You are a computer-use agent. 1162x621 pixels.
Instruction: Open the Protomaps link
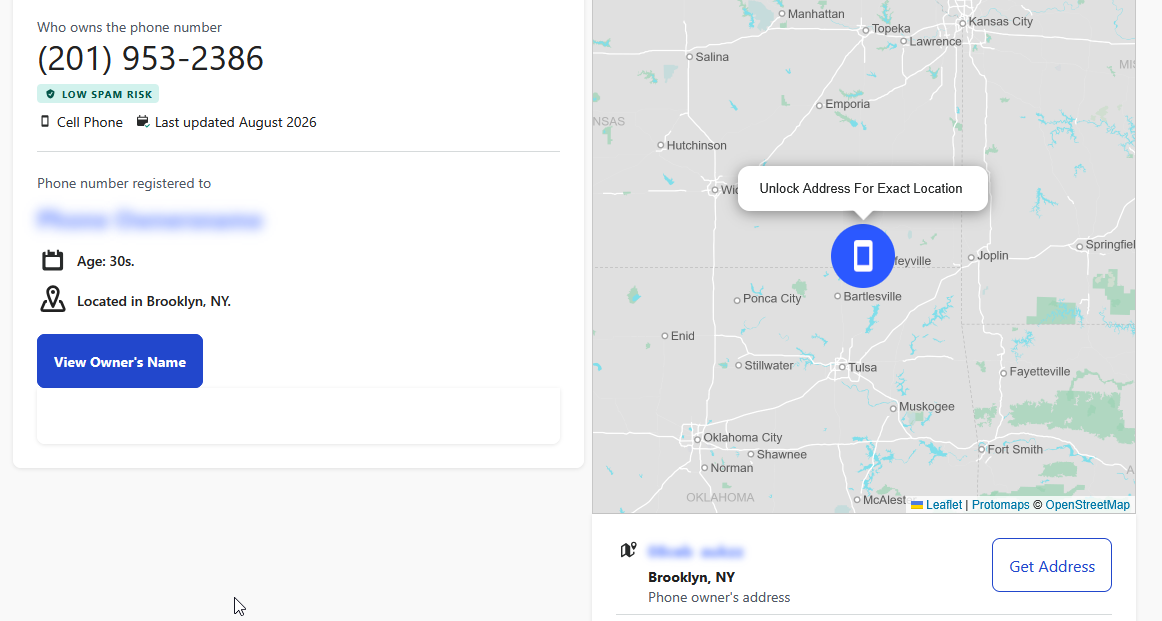[x=1000, y=505]
